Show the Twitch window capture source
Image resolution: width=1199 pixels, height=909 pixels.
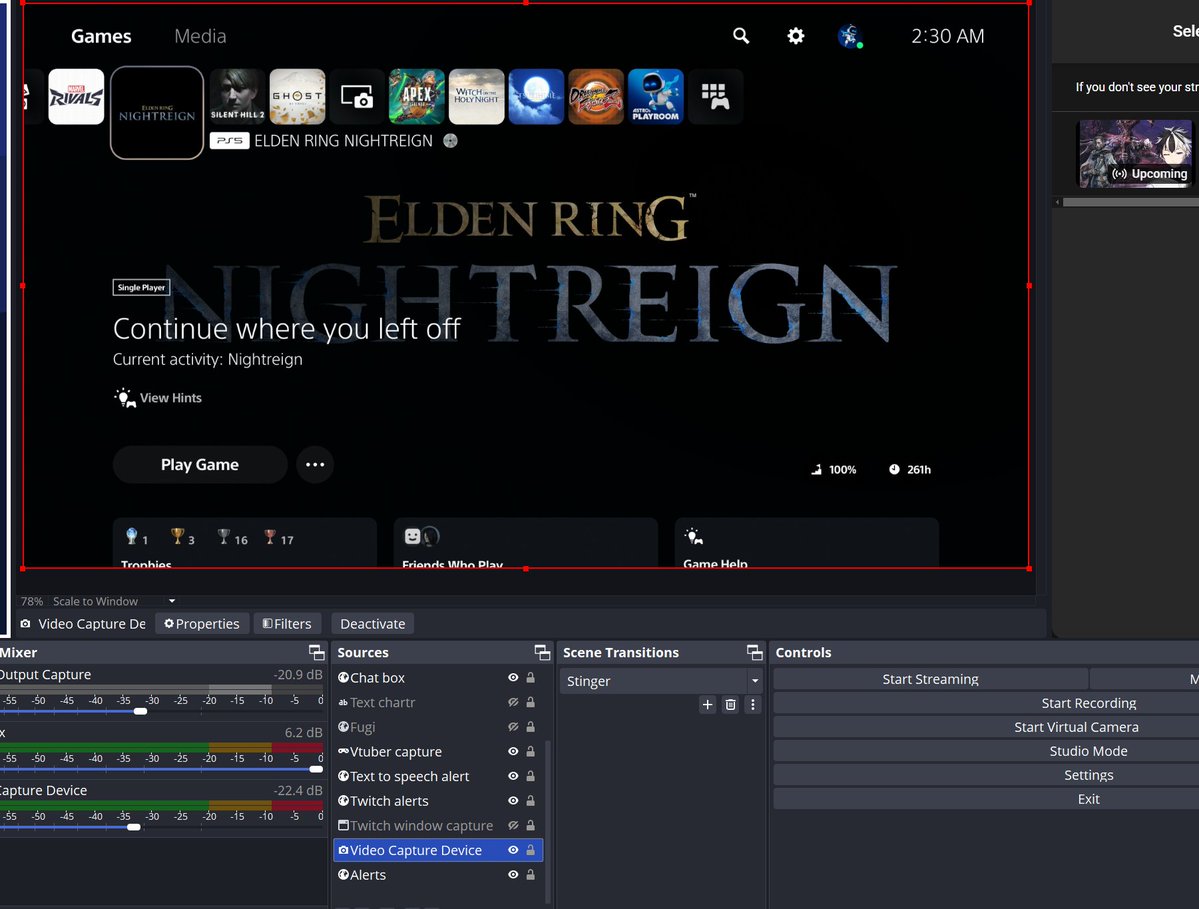click(513, 825)
